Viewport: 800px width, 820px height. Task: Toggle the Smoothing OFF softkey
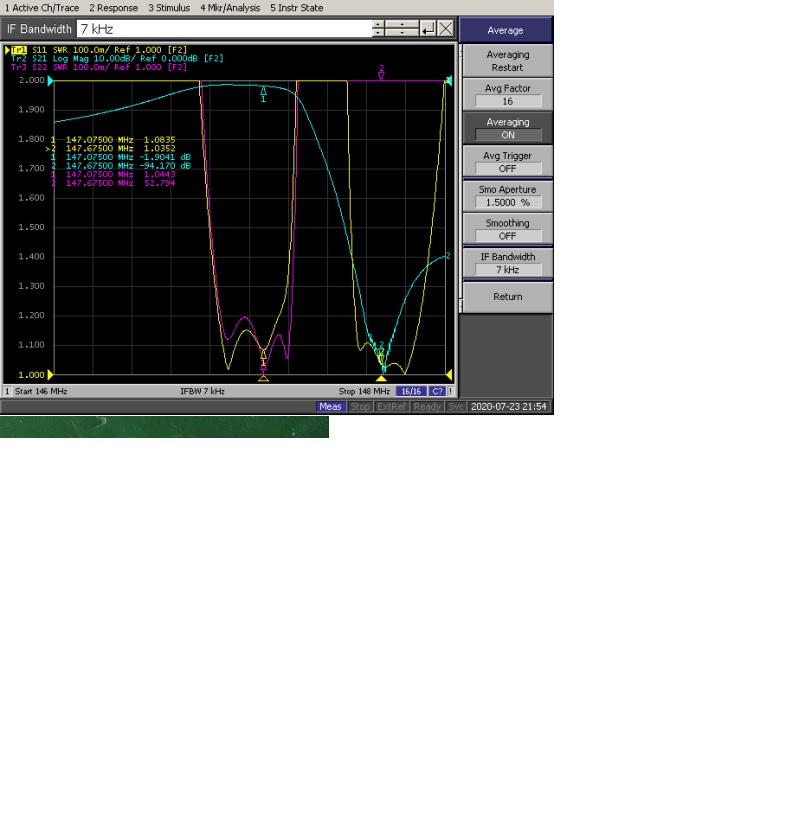pyautogui.click(x=508, y=230)
